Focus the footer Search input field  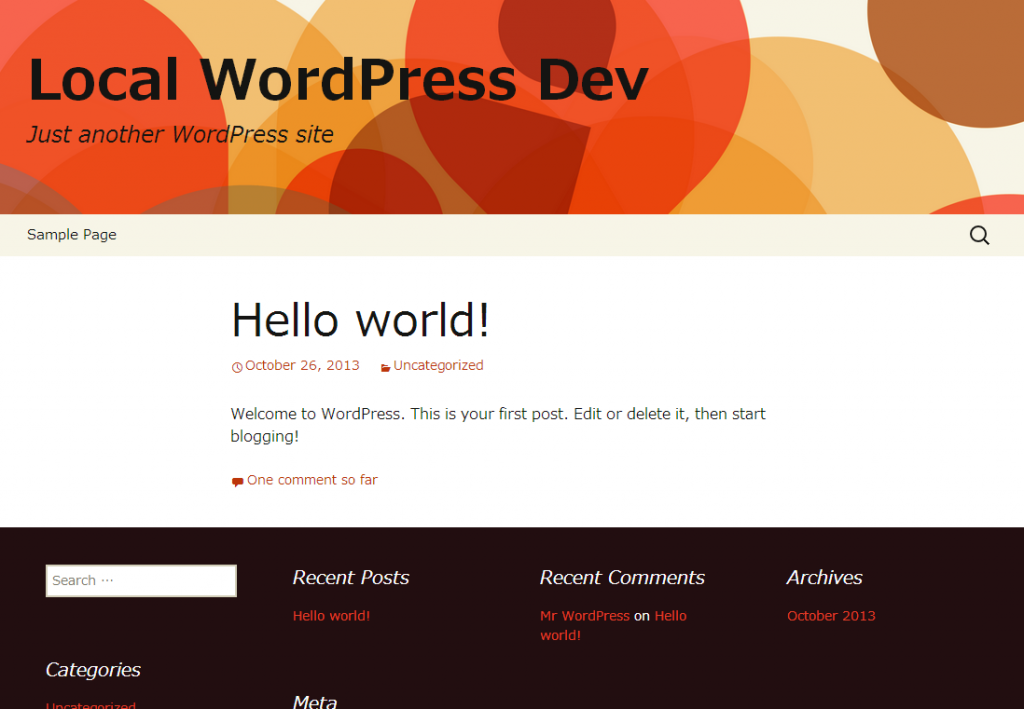(141, 581)
